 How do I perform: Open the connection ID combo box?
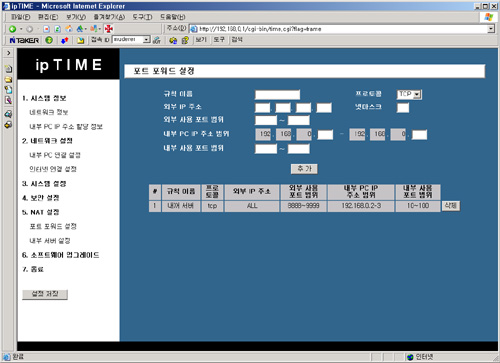click(131, 40)
